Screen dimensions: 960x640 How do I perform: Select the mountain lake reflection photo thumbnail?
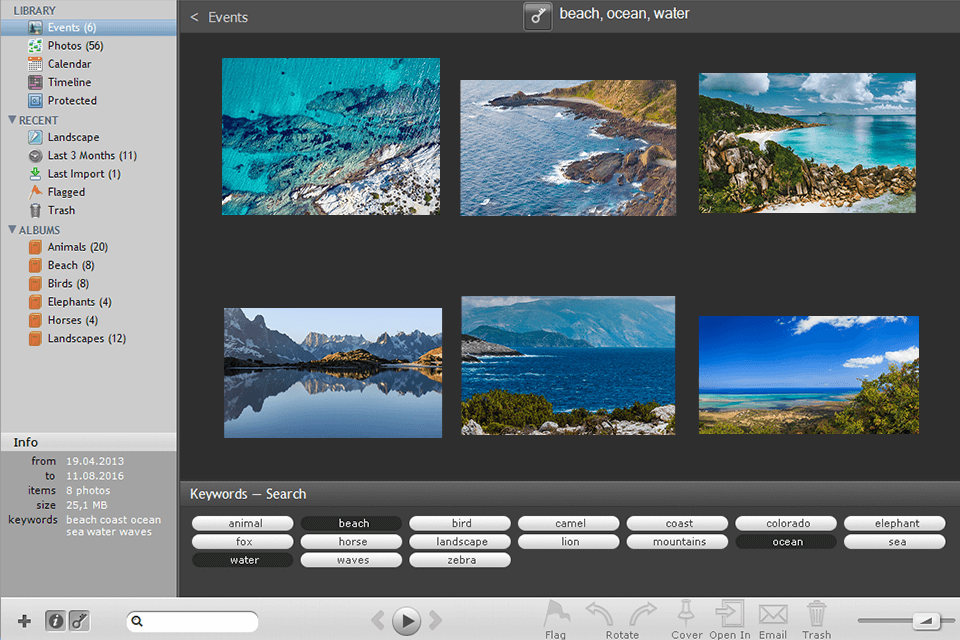(x=333, y=373)
